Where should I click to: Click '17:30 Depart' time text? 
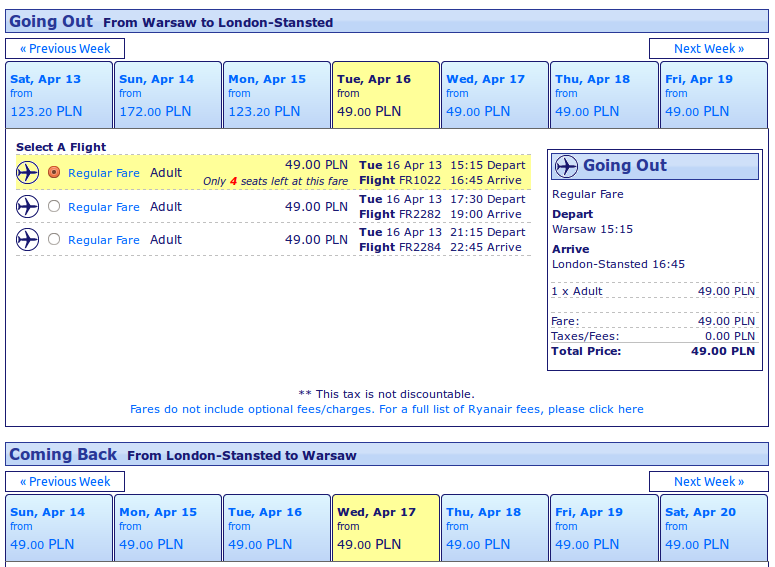click(x=487, y=199)
